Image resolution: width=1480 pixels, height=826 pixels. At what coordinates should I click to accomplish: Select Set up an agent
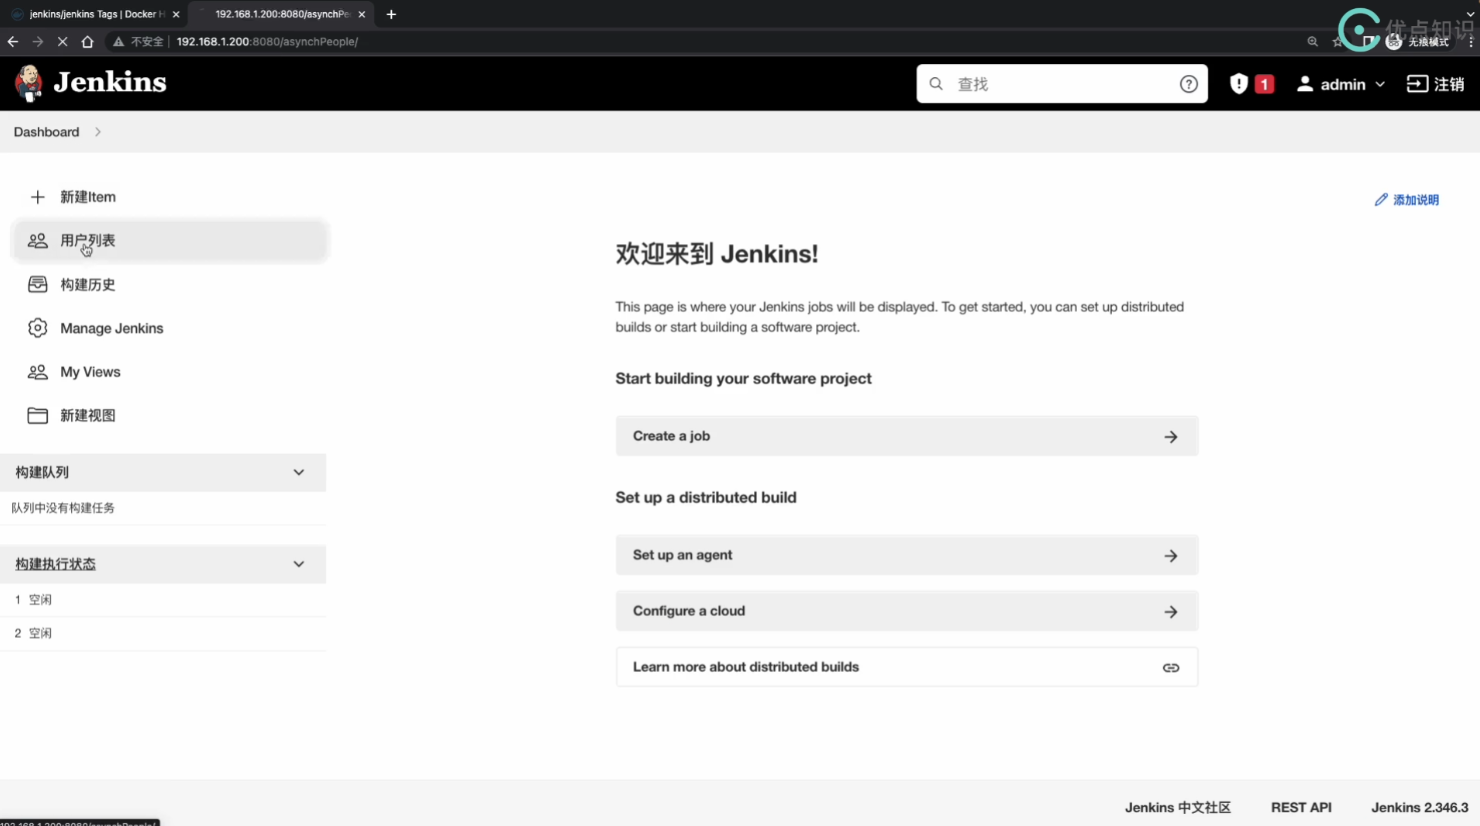pyautogui.click(x=907, y=555)
